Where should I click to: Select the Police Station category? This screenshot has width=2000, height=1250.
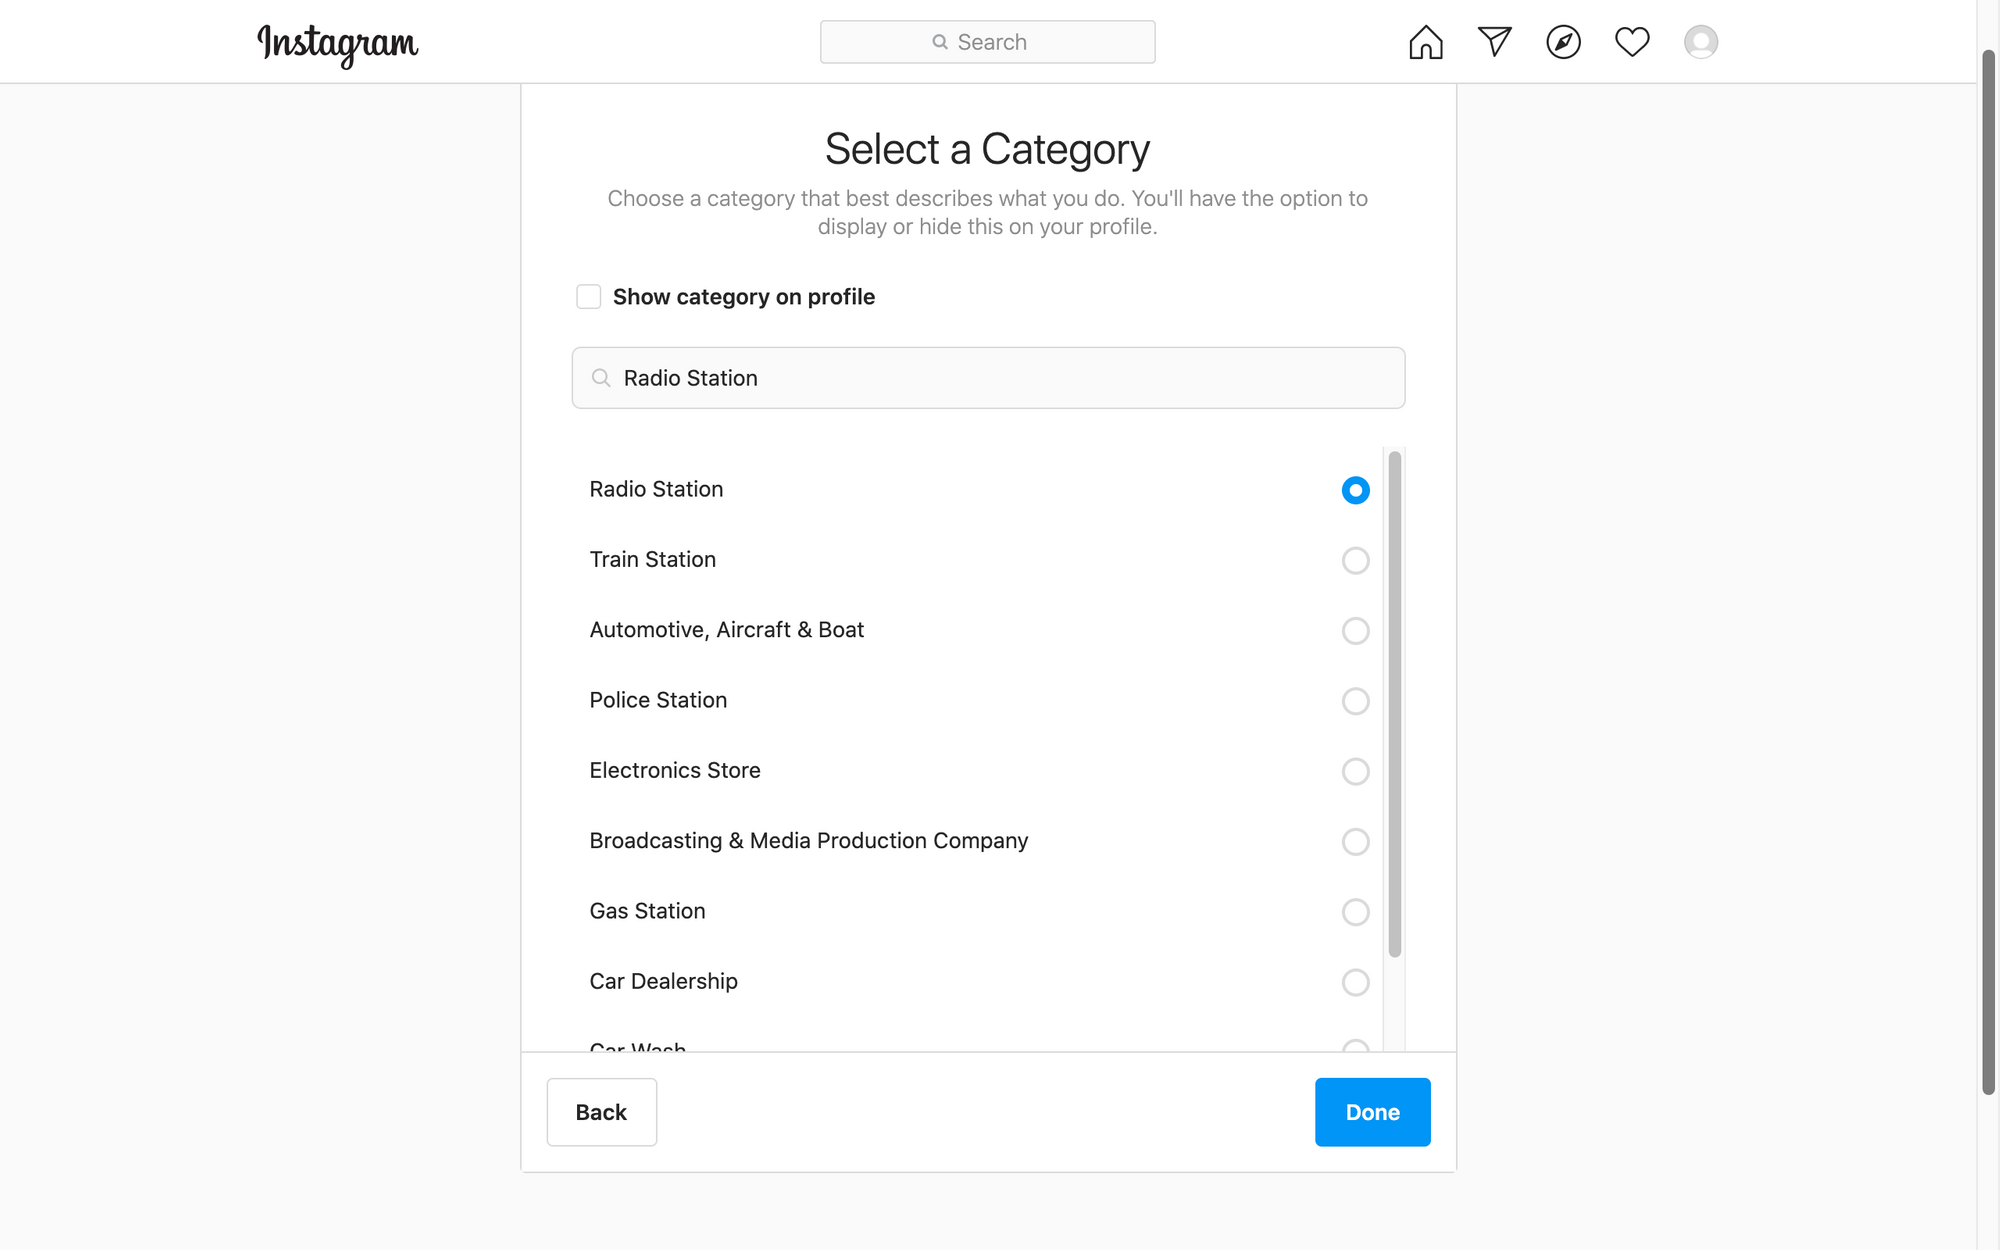pyautogui.click(x=1353, y=700)
